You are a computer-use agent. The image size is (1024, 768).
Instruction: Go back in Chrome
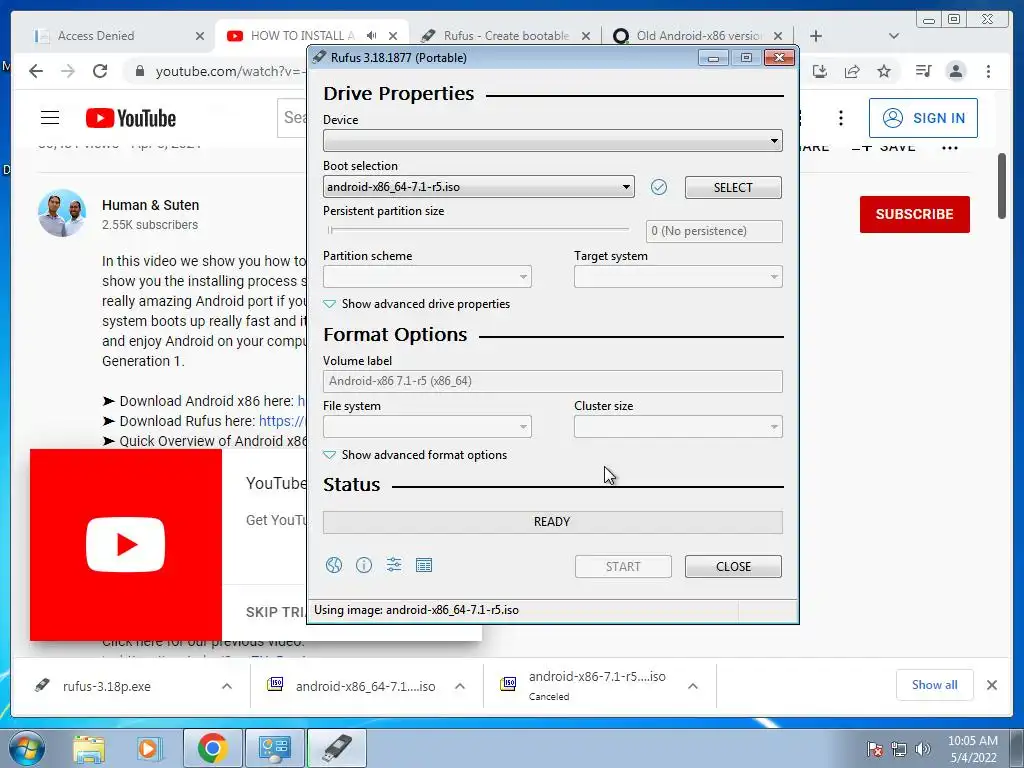tap(36, 71)
